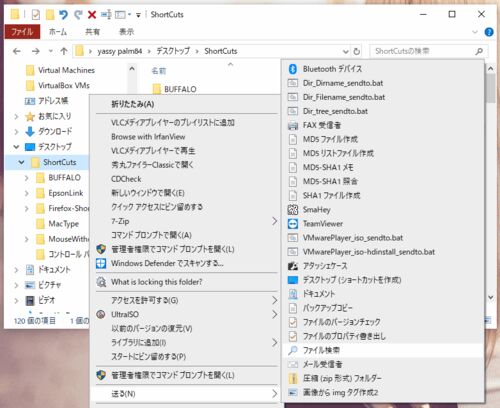Click 画像から img タグ作成2 entry

point(383,392)
